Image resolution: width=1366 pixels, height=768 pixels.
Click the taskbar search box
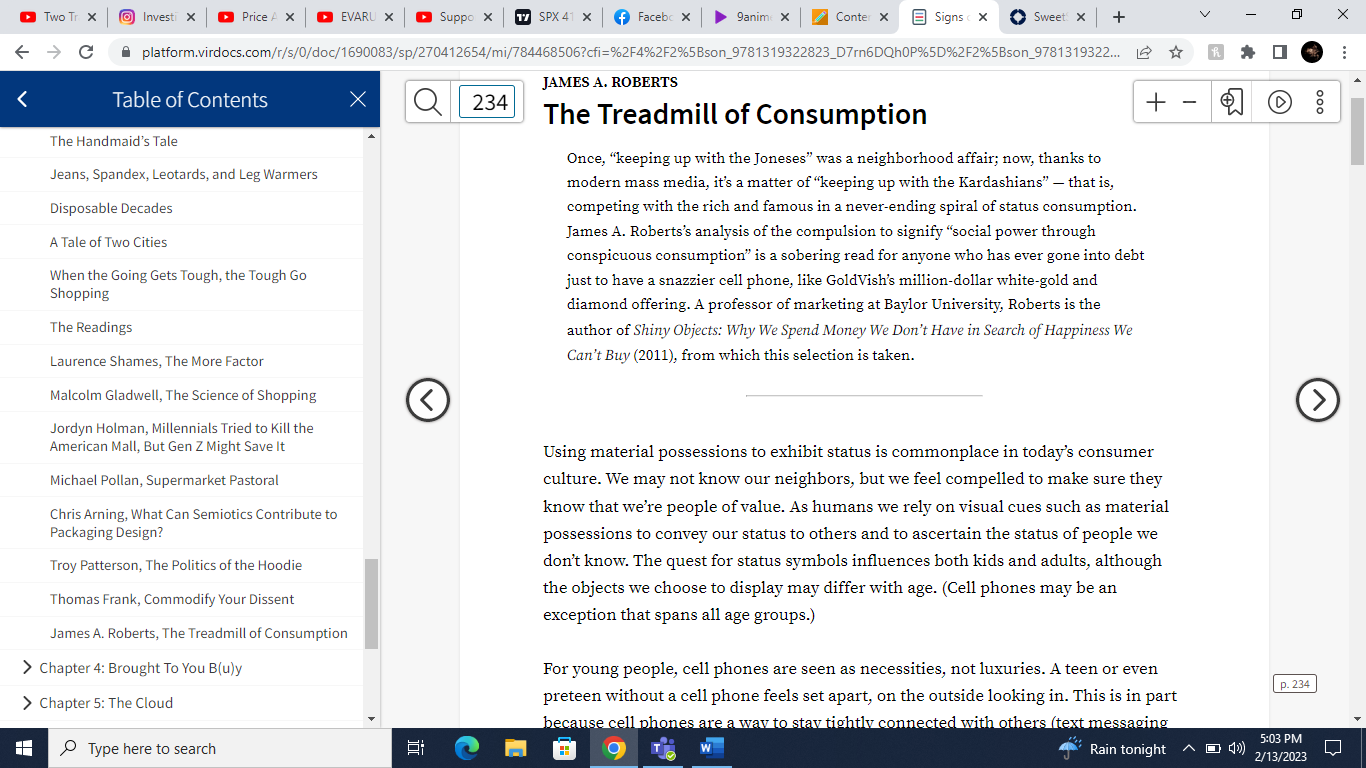(x=220, y=748)
